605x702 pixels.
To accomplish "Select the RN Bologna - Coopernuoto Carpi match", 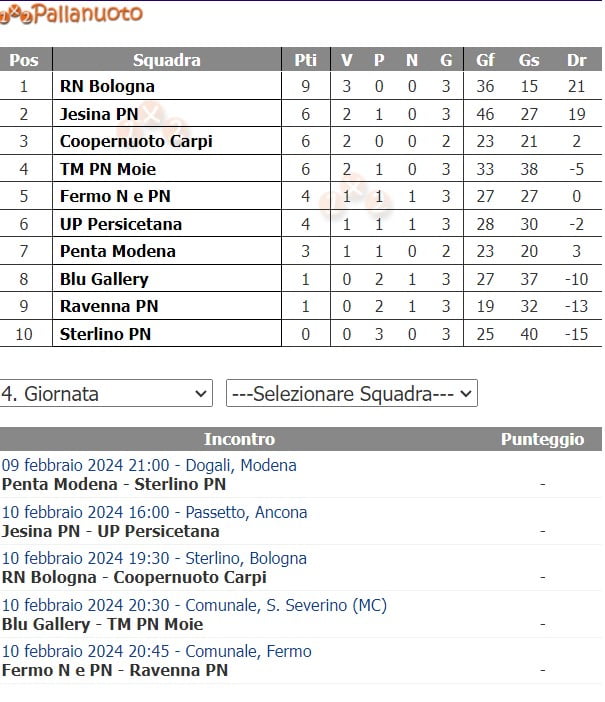I will click(x=134, y=577).
